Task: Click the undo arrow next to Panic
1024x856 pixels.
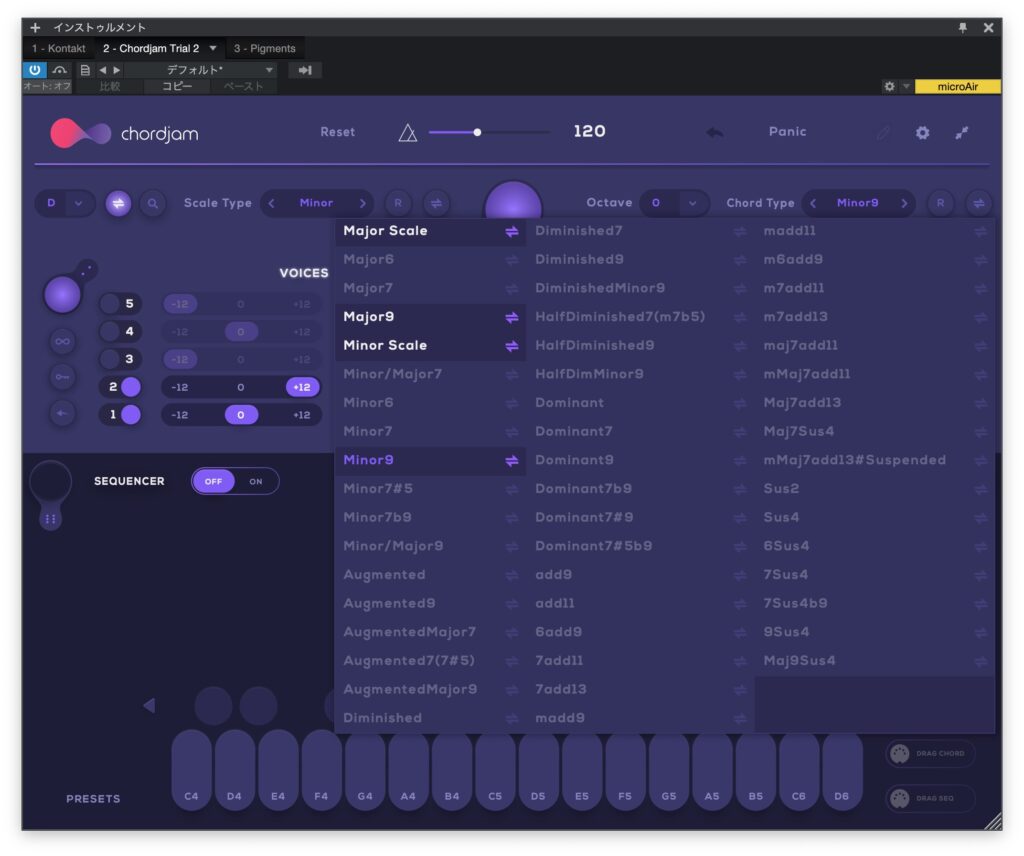Action: click(714, 132)
